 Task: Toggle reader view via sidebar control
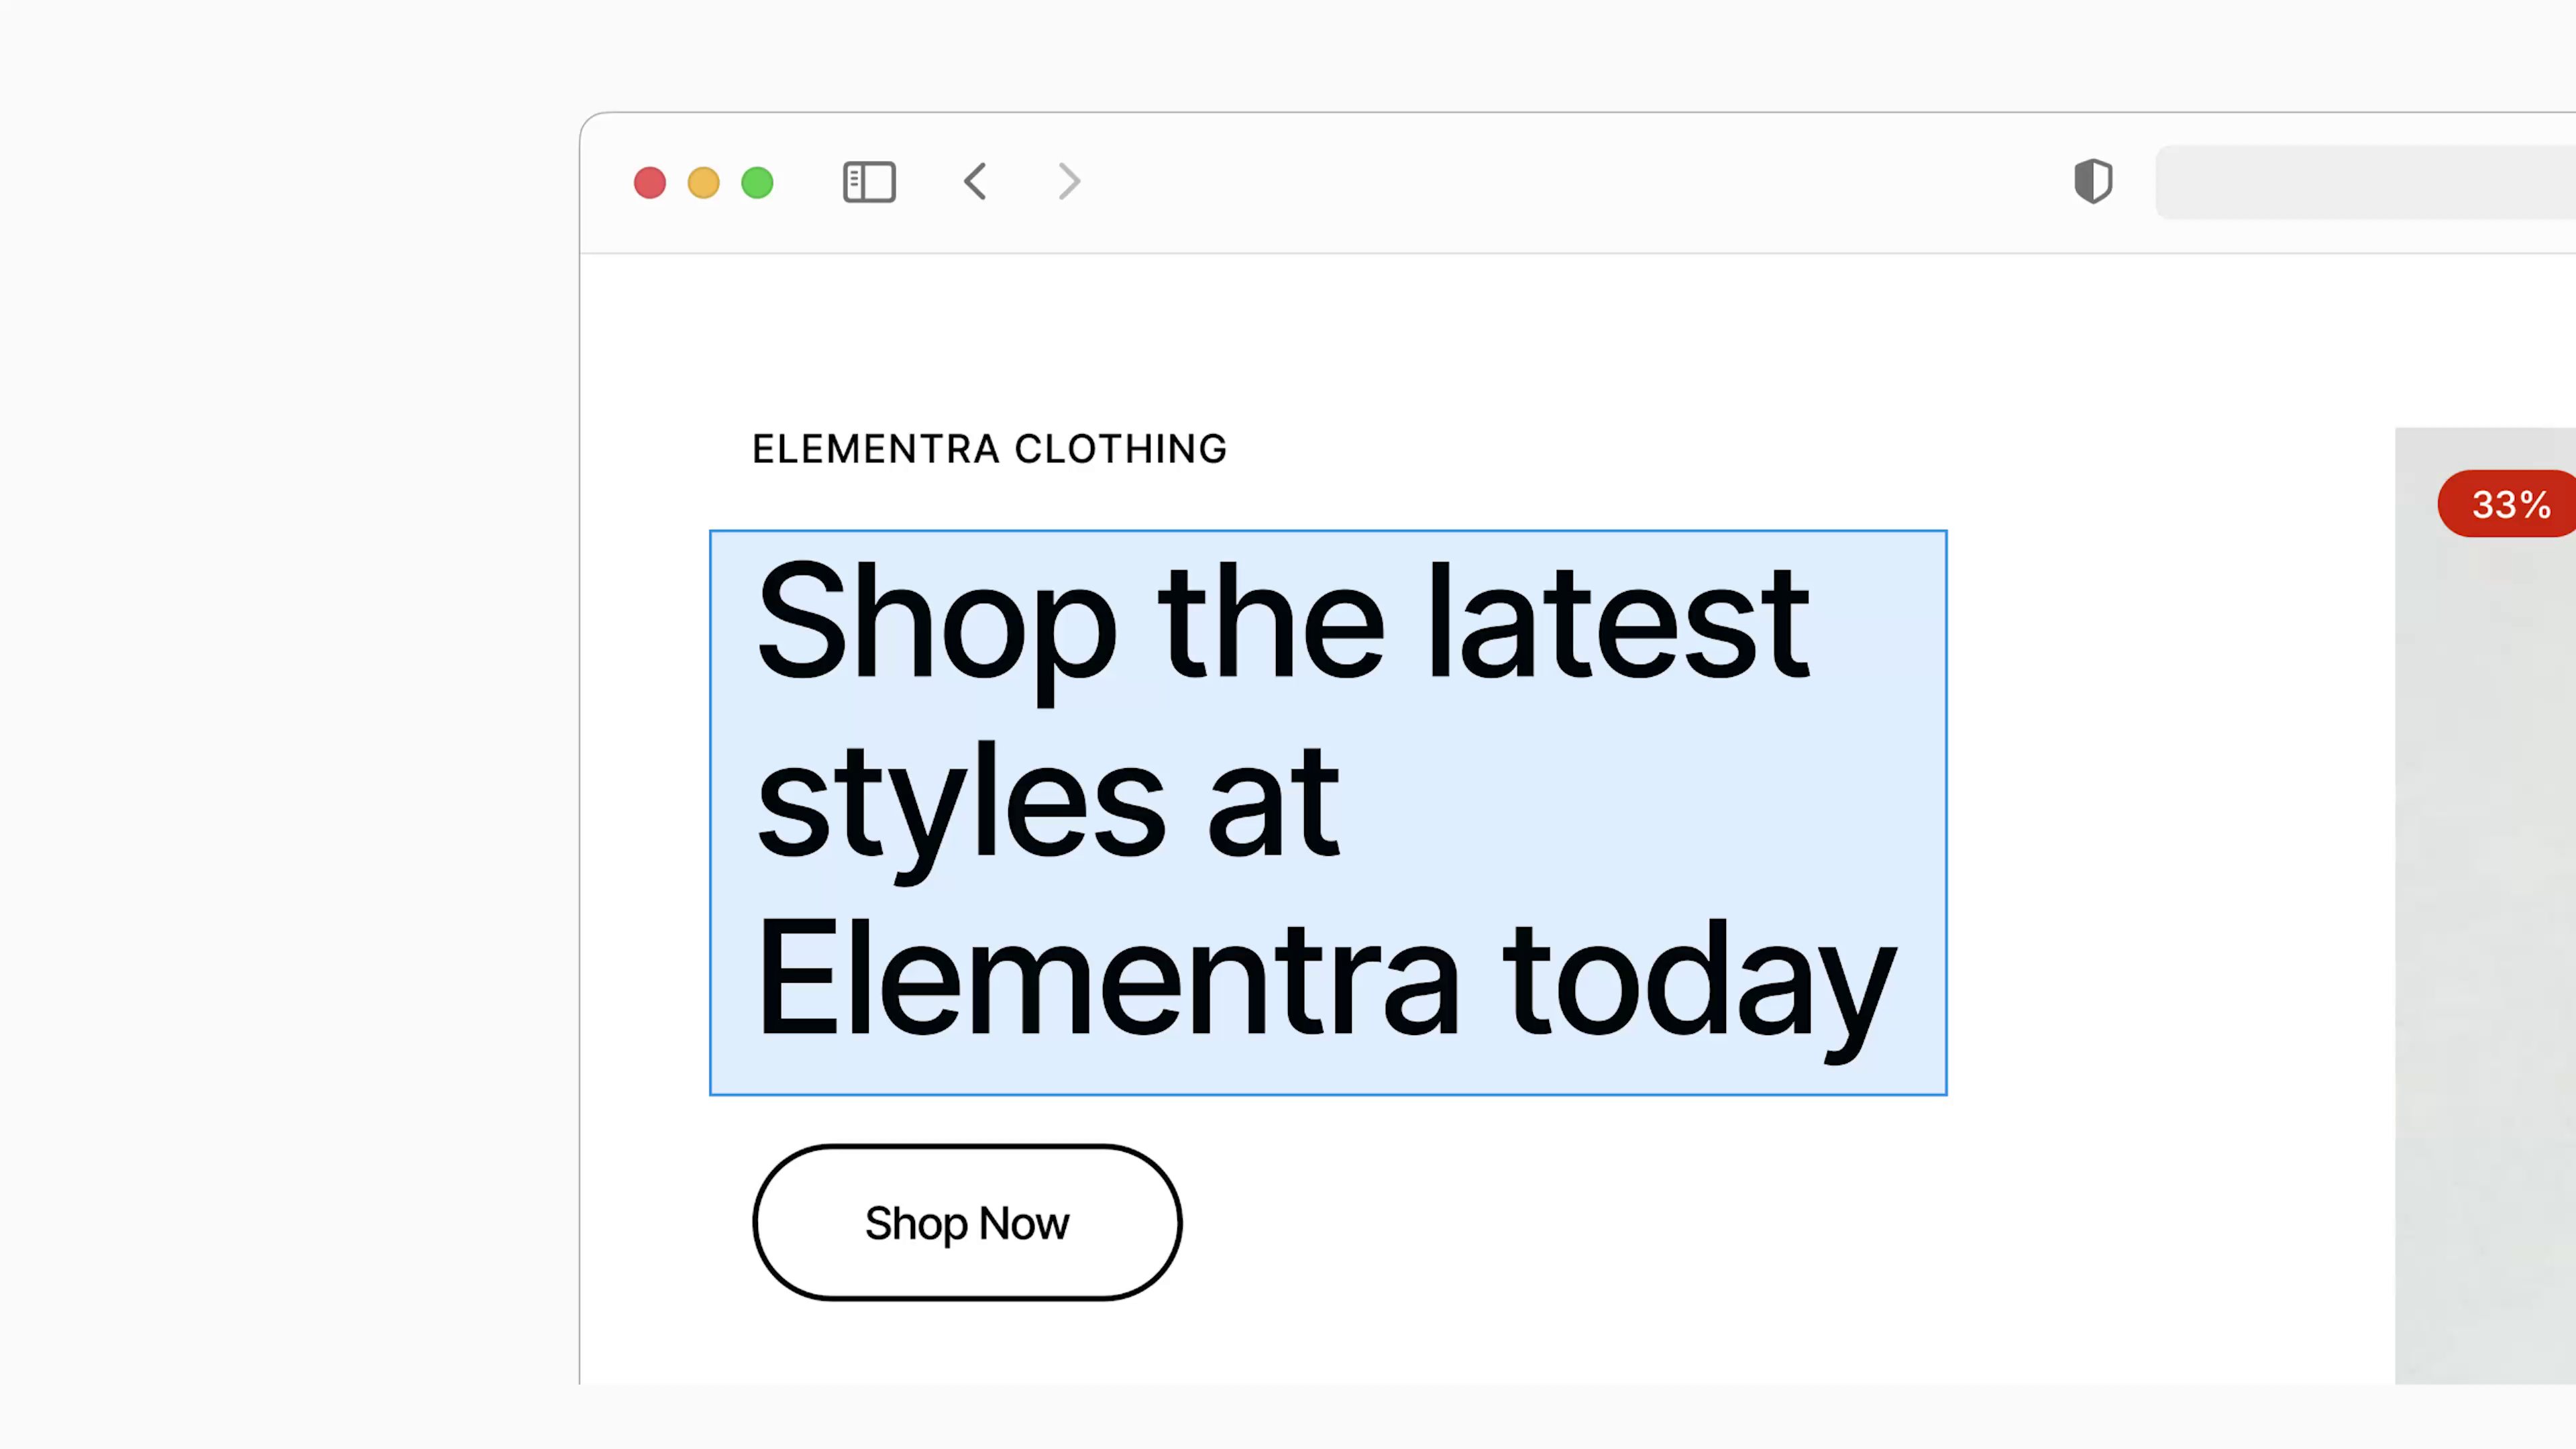(868, 181)
